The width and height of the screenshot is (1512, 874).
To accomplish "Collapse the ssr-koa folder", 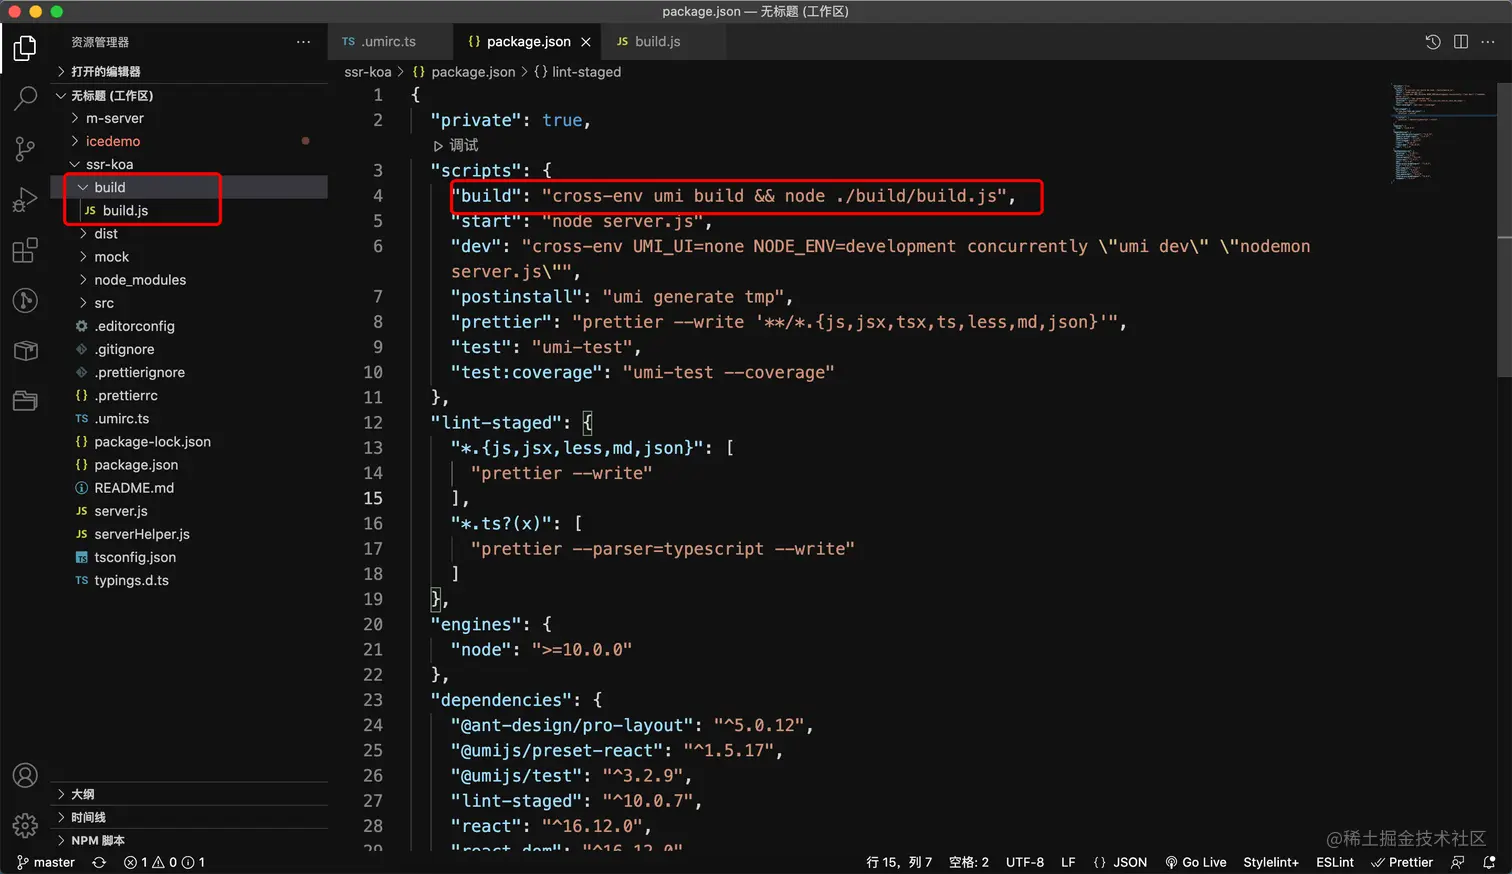I will point(190,164).
